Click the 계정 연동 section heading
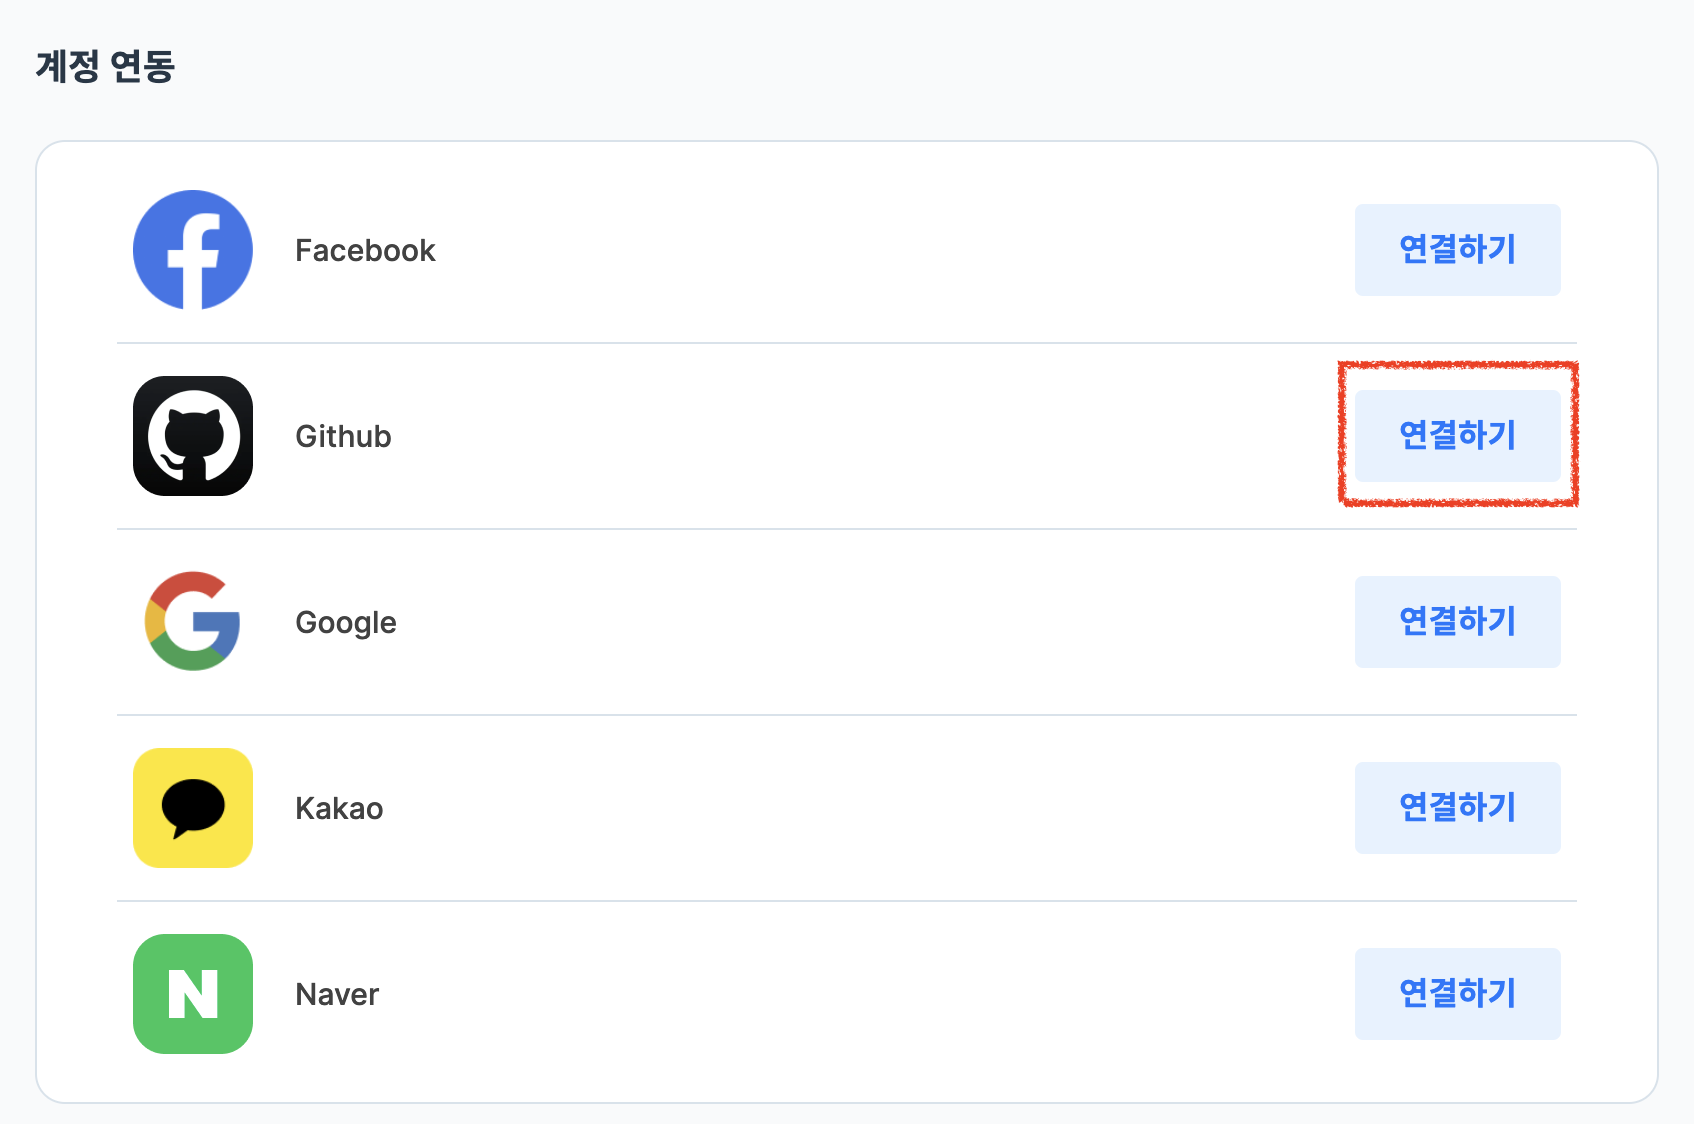1694x1124 pixels. point(105,66)
